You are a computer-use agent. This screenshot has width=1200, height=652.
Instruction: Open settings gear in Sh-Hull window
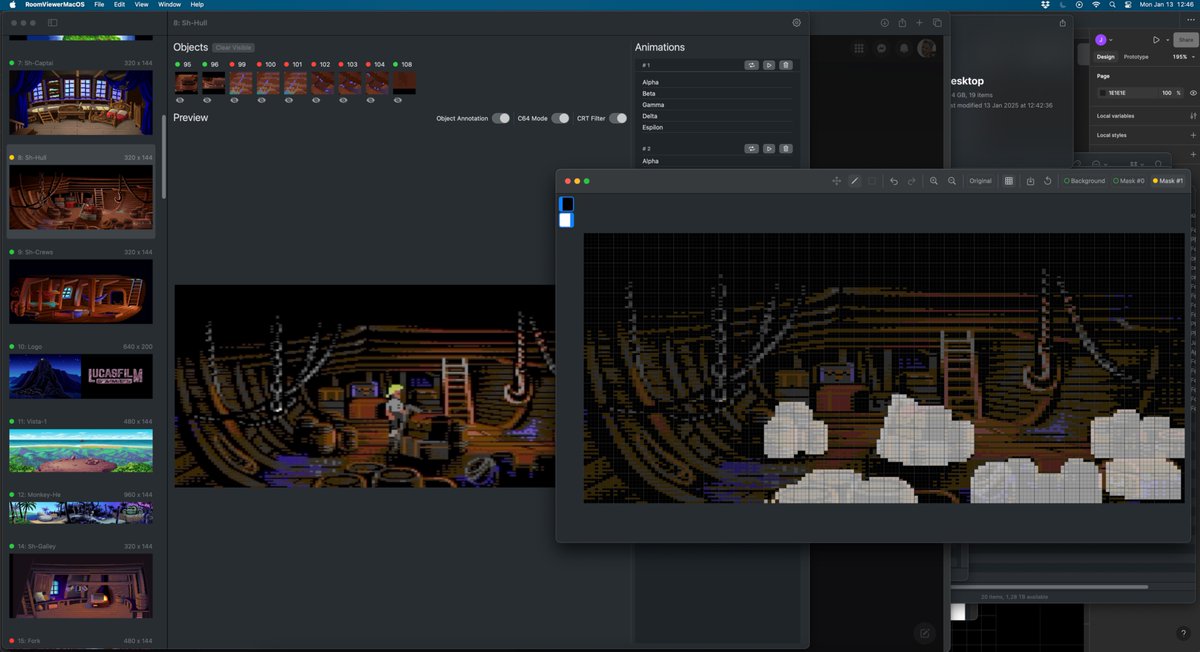pos(797,22)
